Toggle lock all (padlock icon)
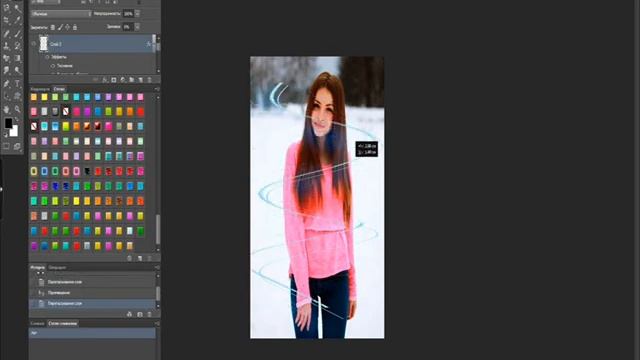 pyautogui.click(x=75, y=27)
